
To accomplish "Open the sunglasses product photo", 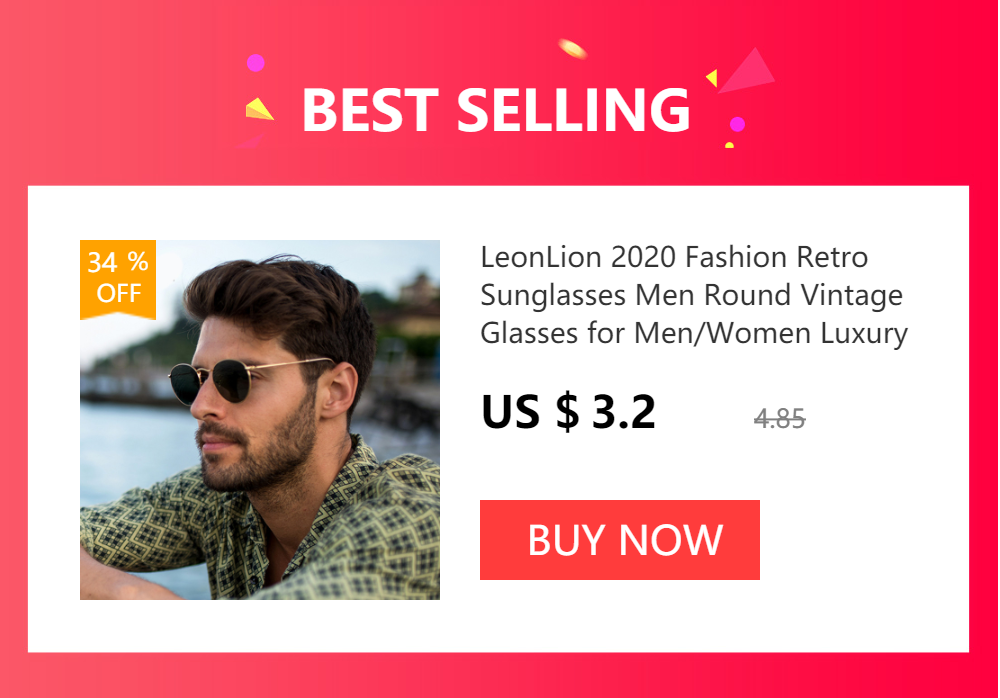I will click(x=260, y=419).
